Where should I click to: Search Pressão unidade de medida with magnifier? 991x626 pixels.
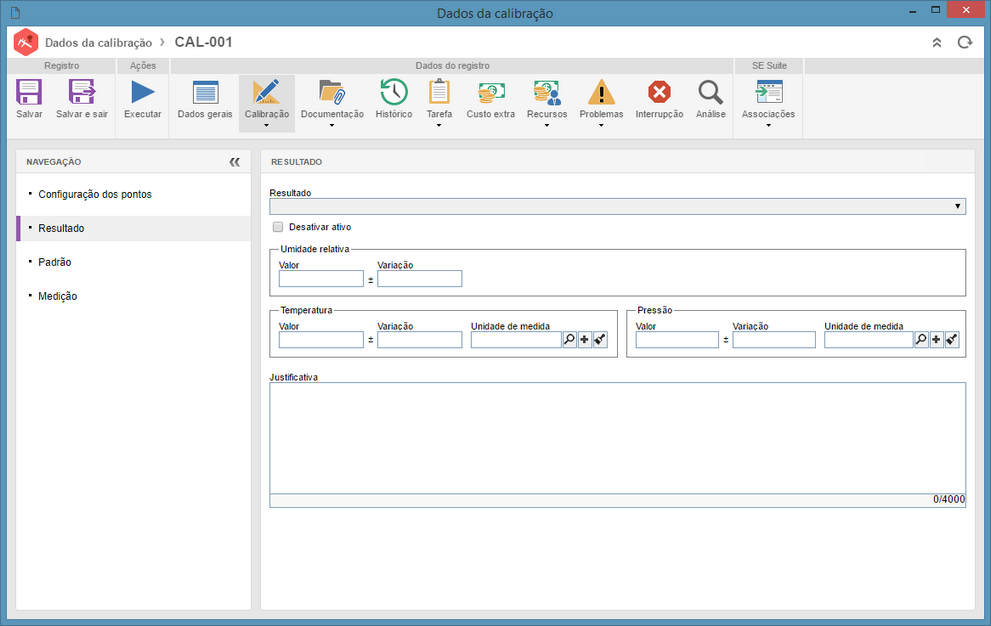coord(921,340)
